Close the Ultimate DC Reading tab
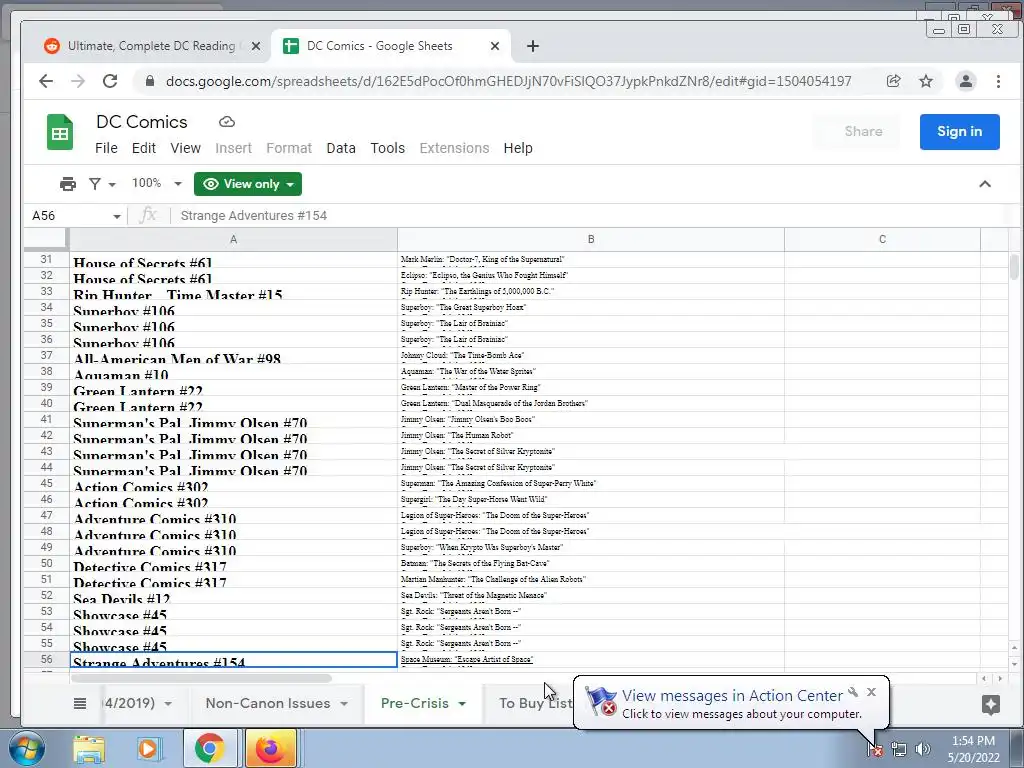This screenshot has width=1024, height=768. pos(256,46)
